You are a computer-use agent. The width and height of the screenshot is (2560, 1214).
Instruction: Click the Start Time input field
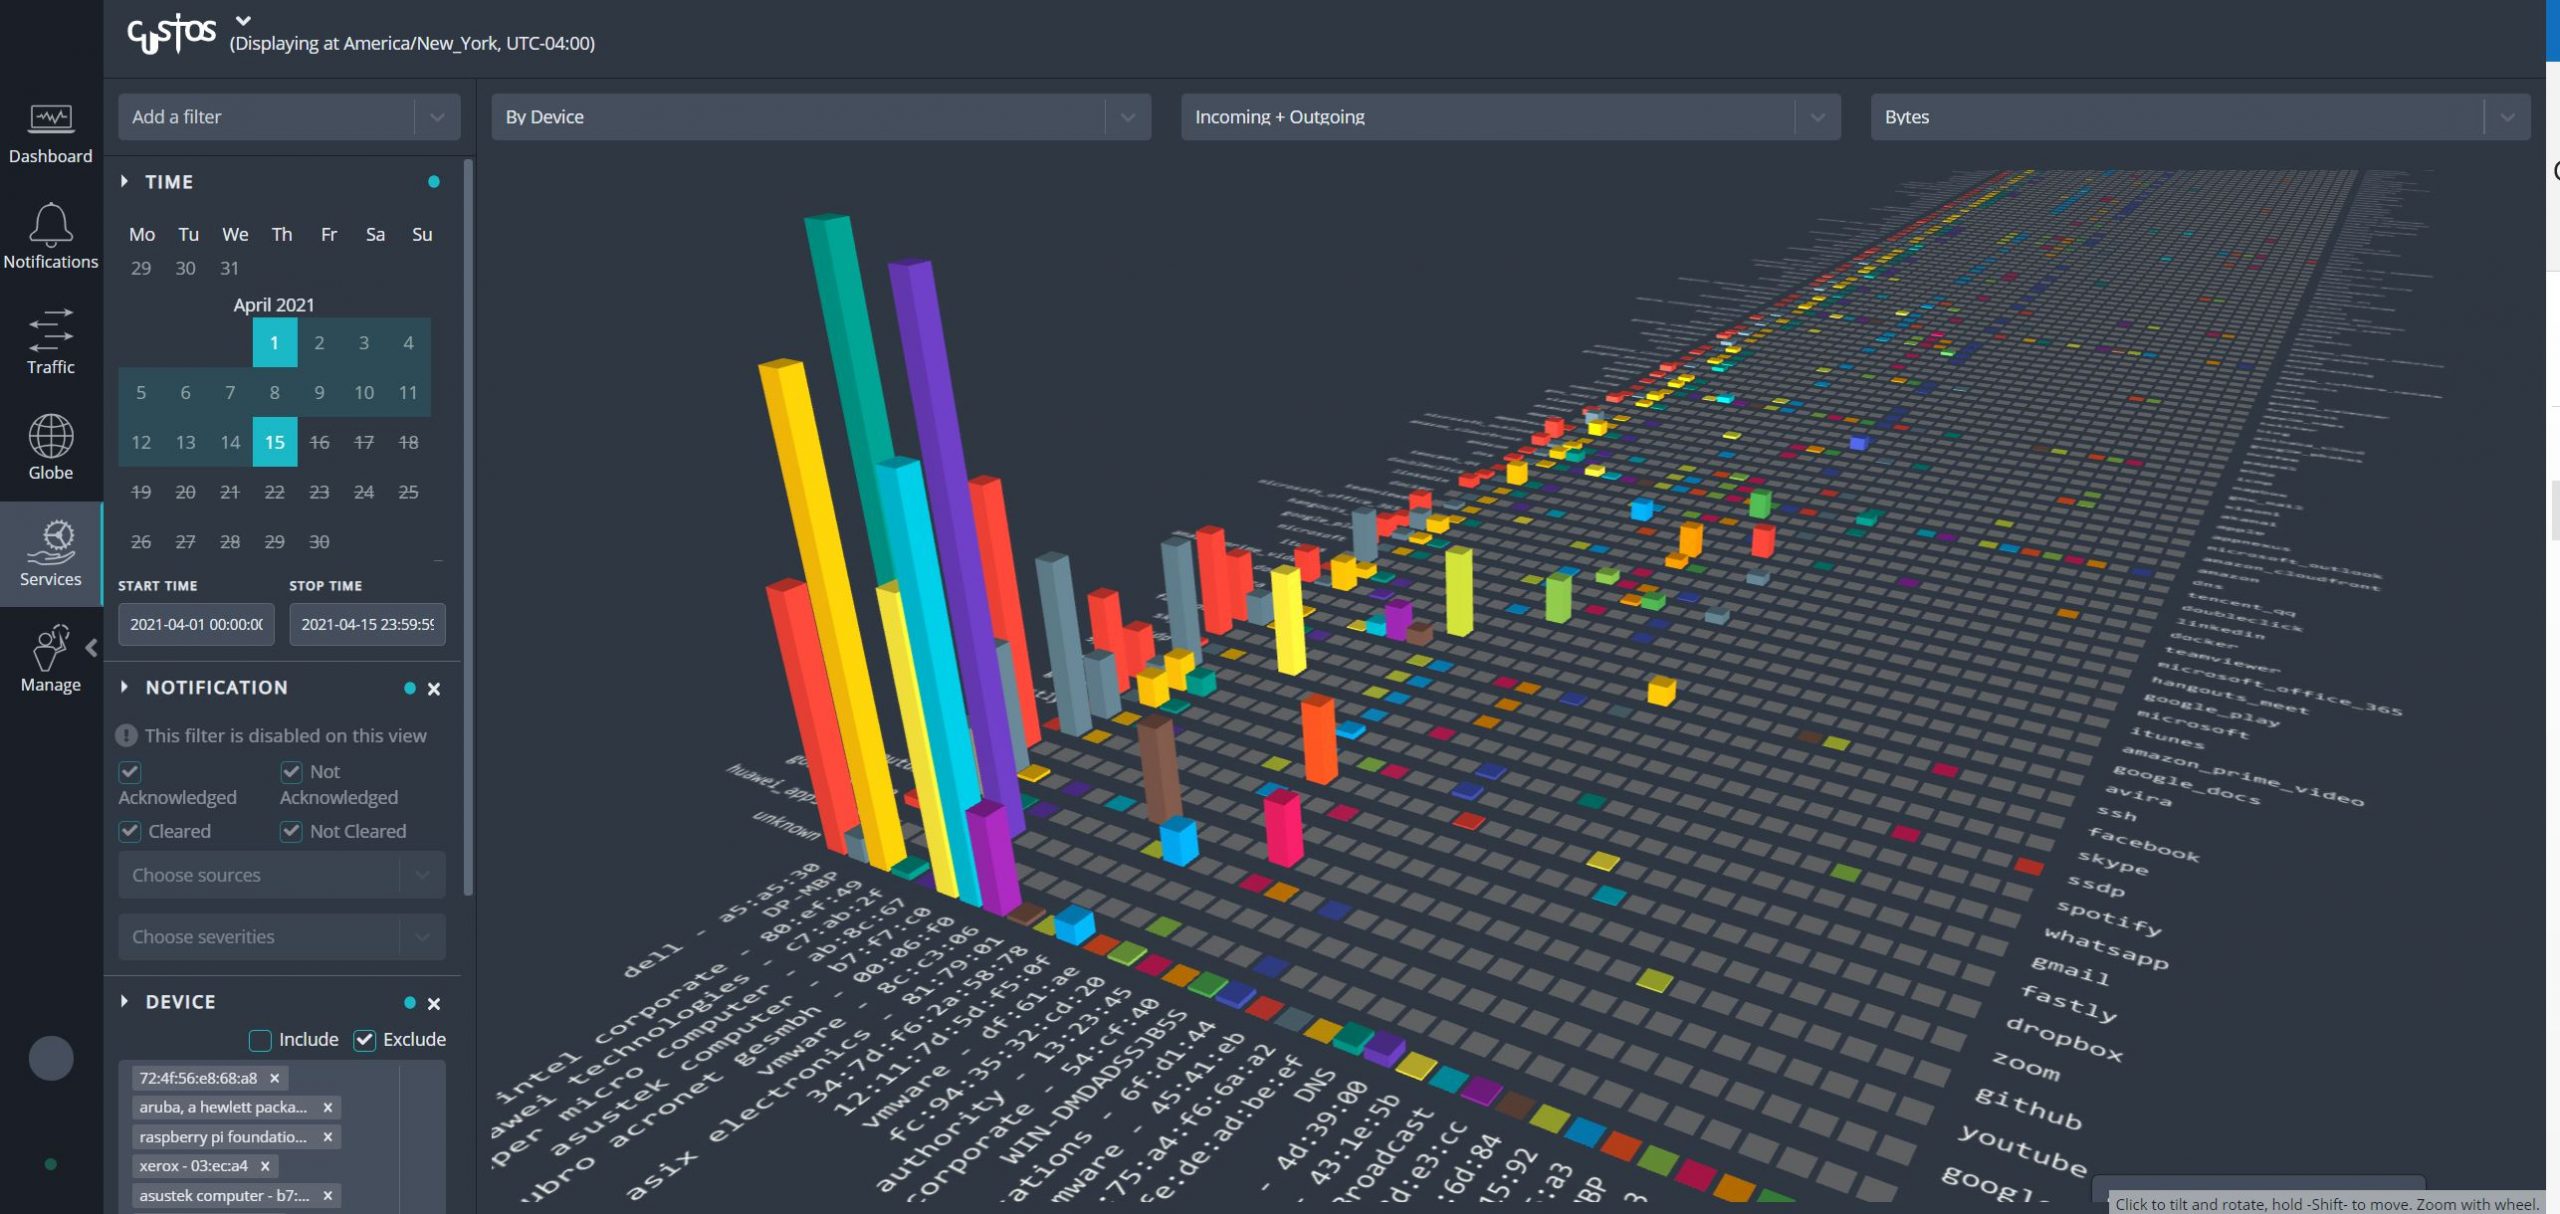pos(196,624)
